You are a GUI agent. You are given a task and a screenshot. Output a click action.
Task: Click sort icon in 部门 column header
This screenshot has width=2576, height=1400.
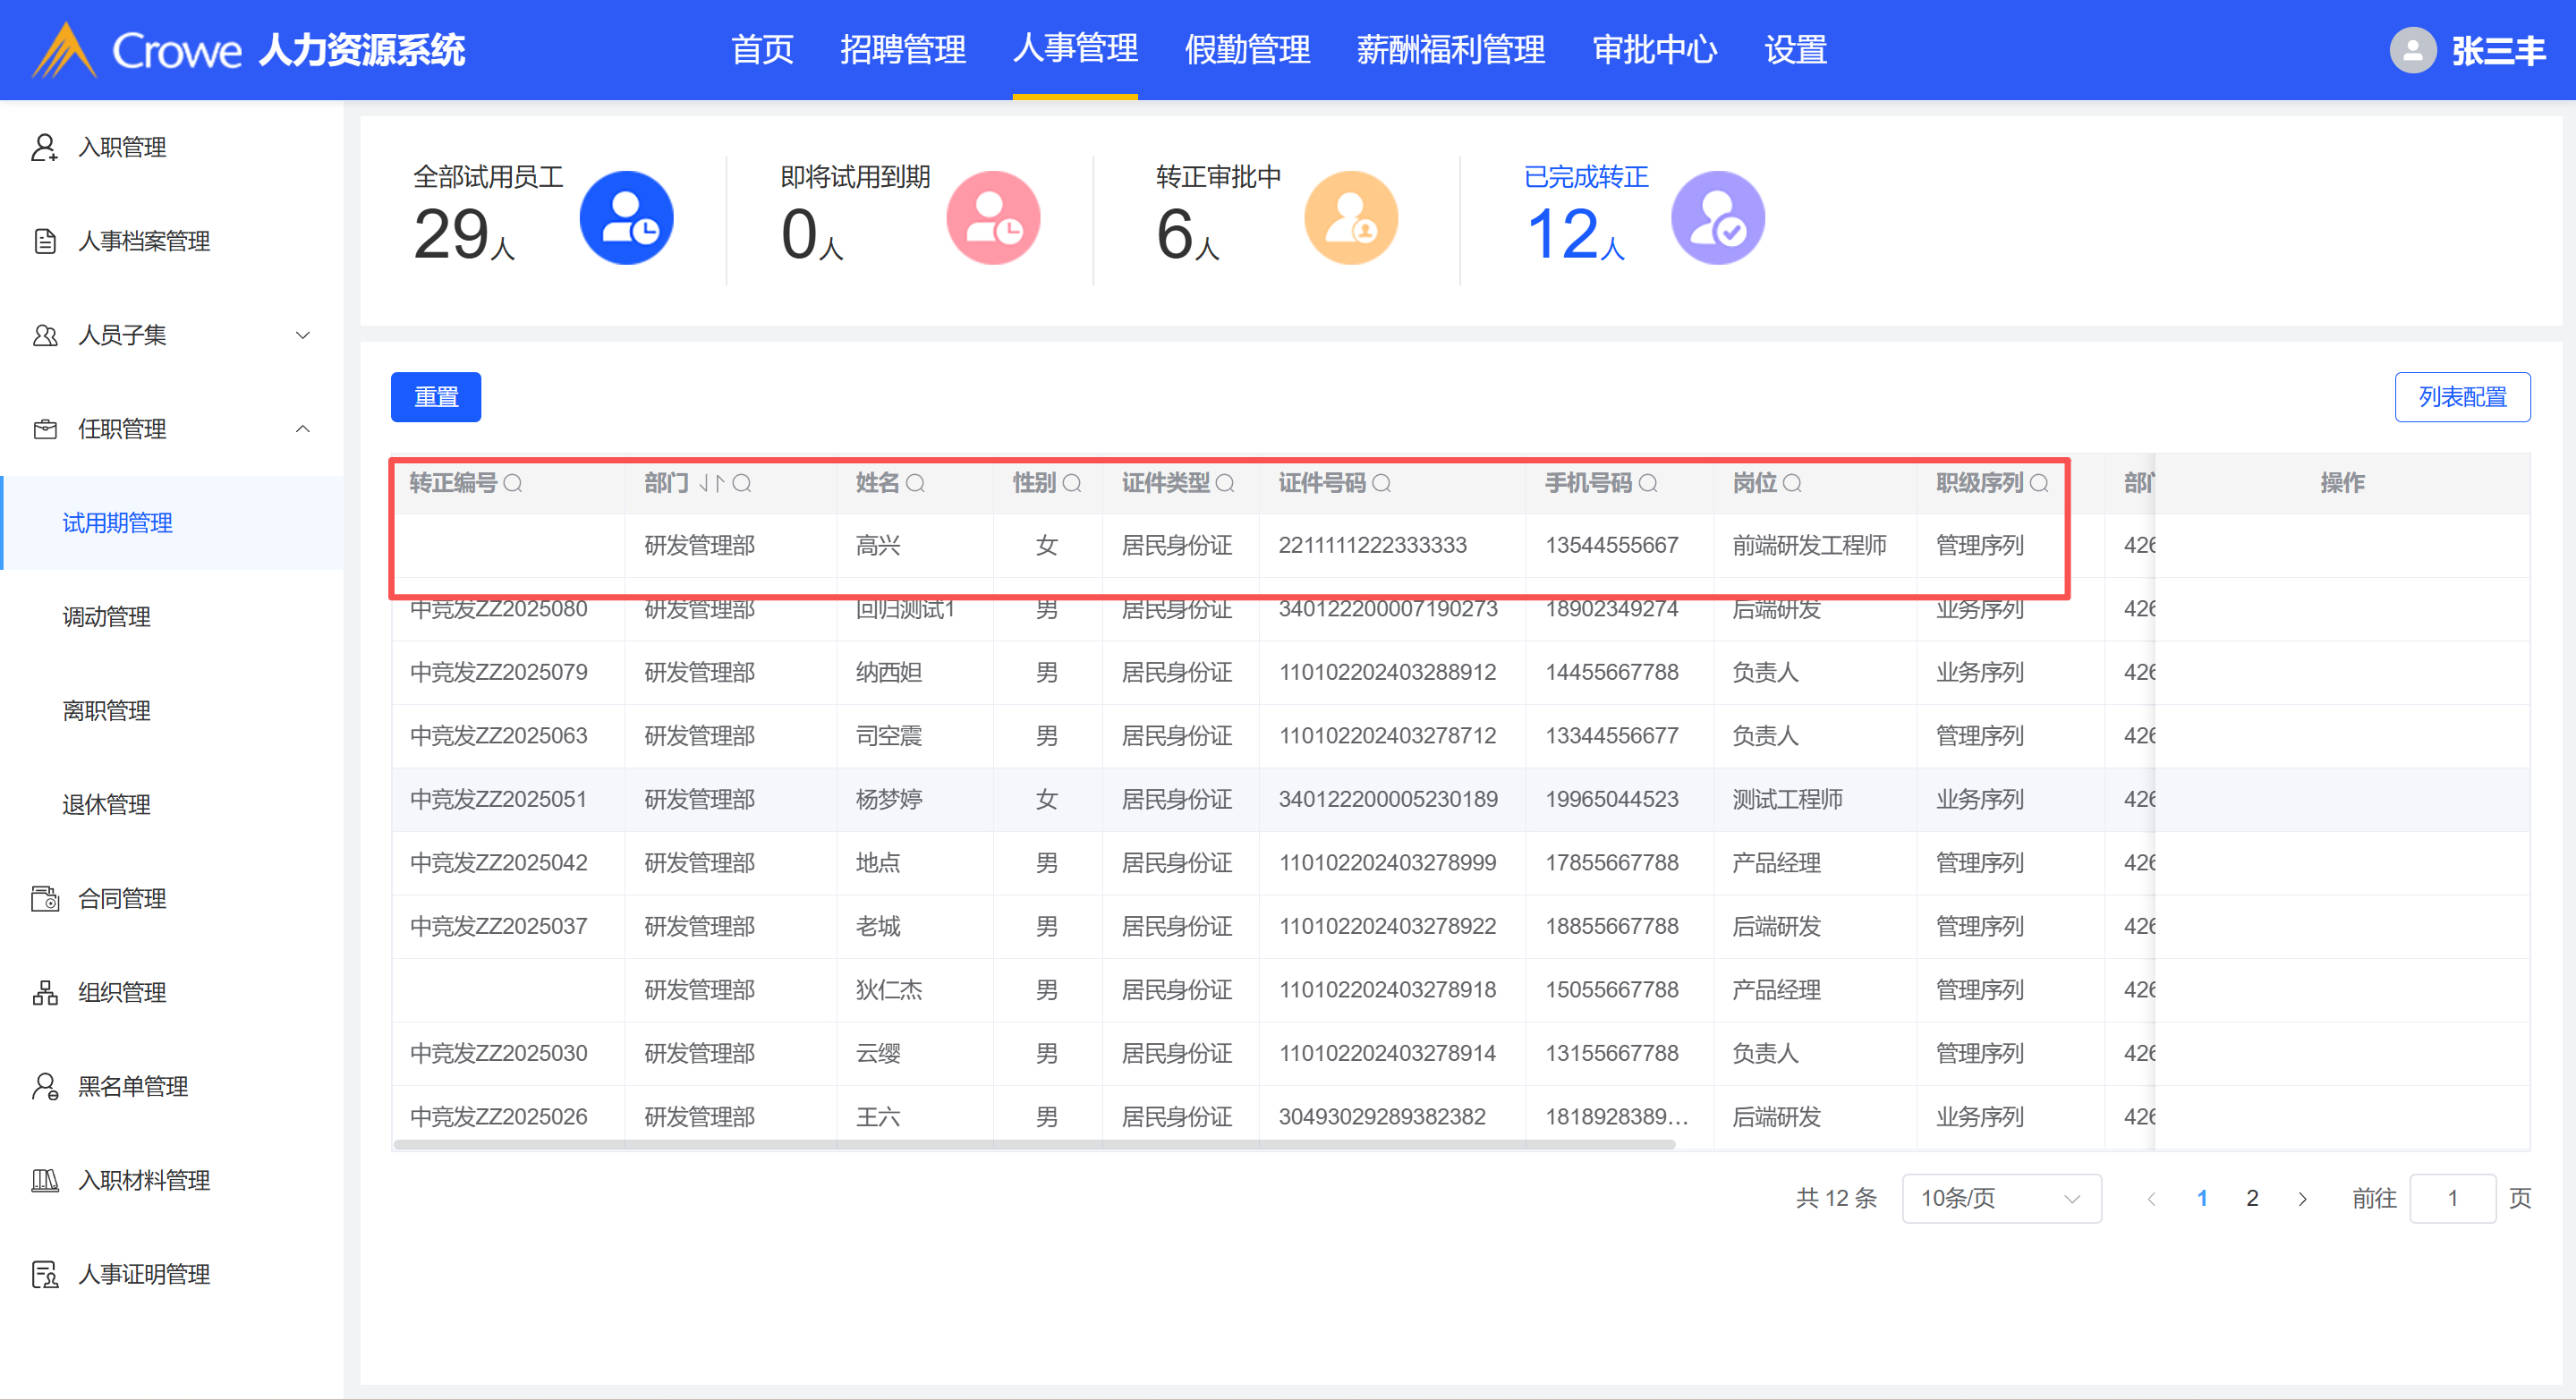[x=711, y=484]
